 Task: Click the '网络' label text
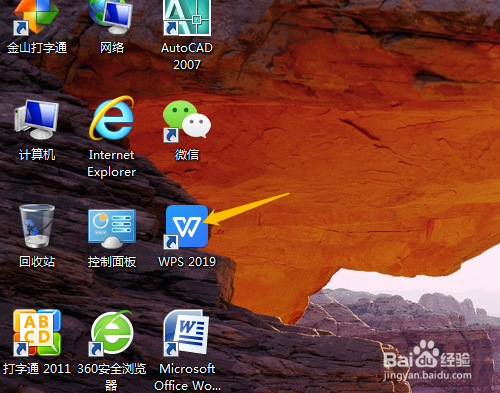pos(112,48)
